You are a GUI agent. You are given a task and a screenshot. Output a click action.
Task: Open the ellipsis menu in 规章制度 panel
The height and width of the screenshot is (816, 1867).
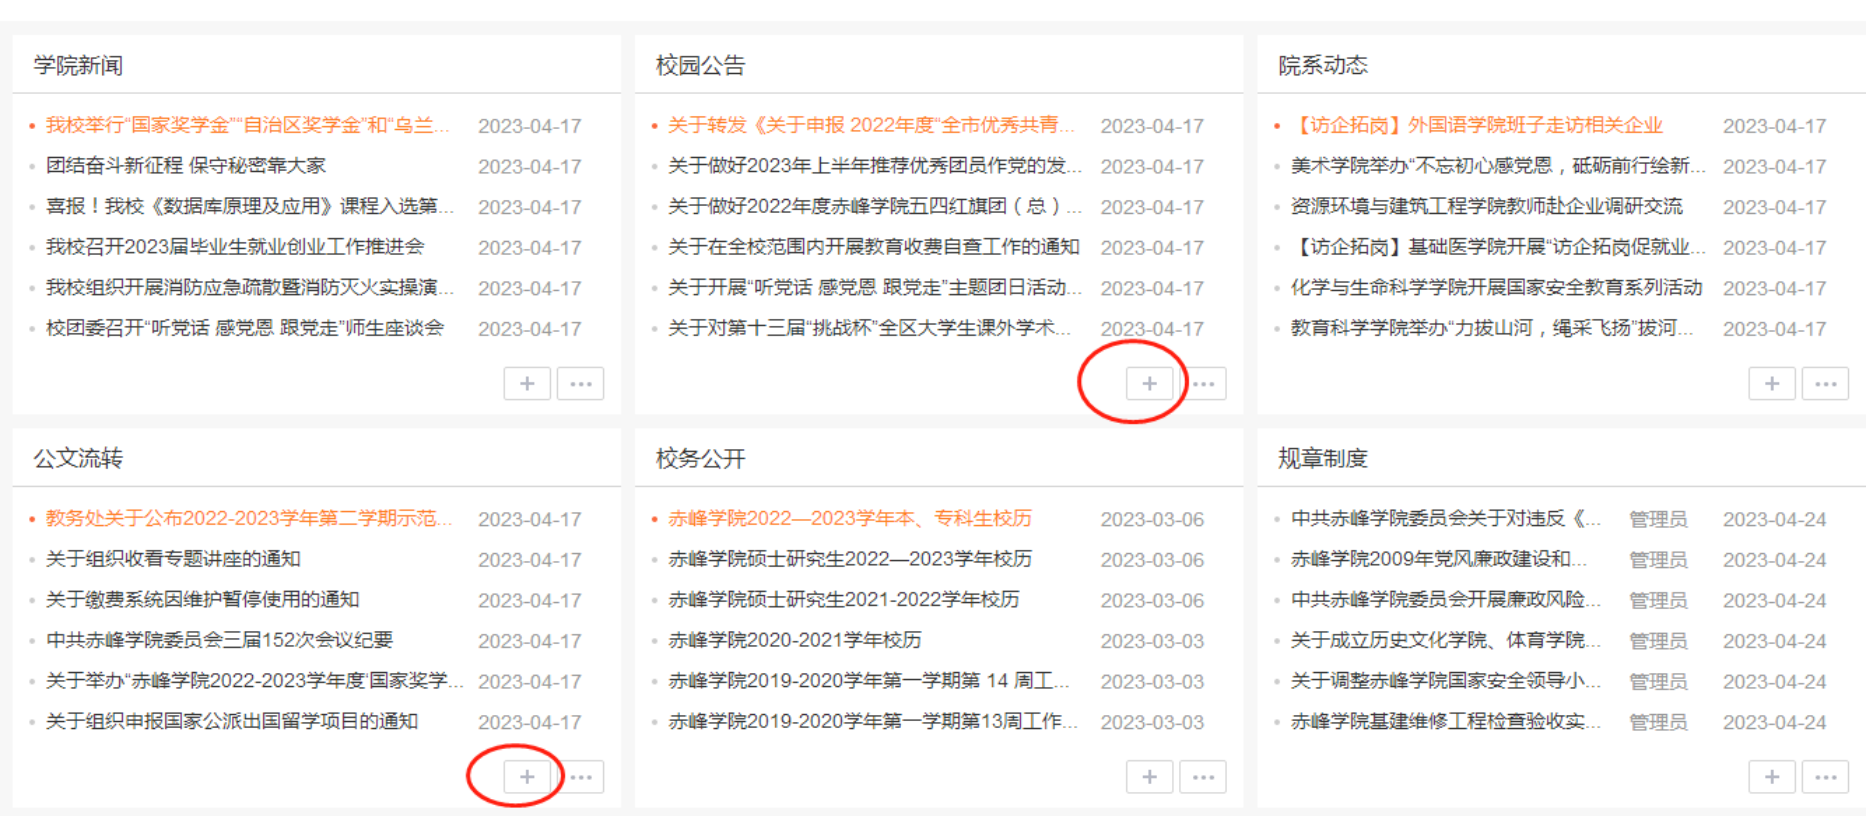coord(1825,777)
